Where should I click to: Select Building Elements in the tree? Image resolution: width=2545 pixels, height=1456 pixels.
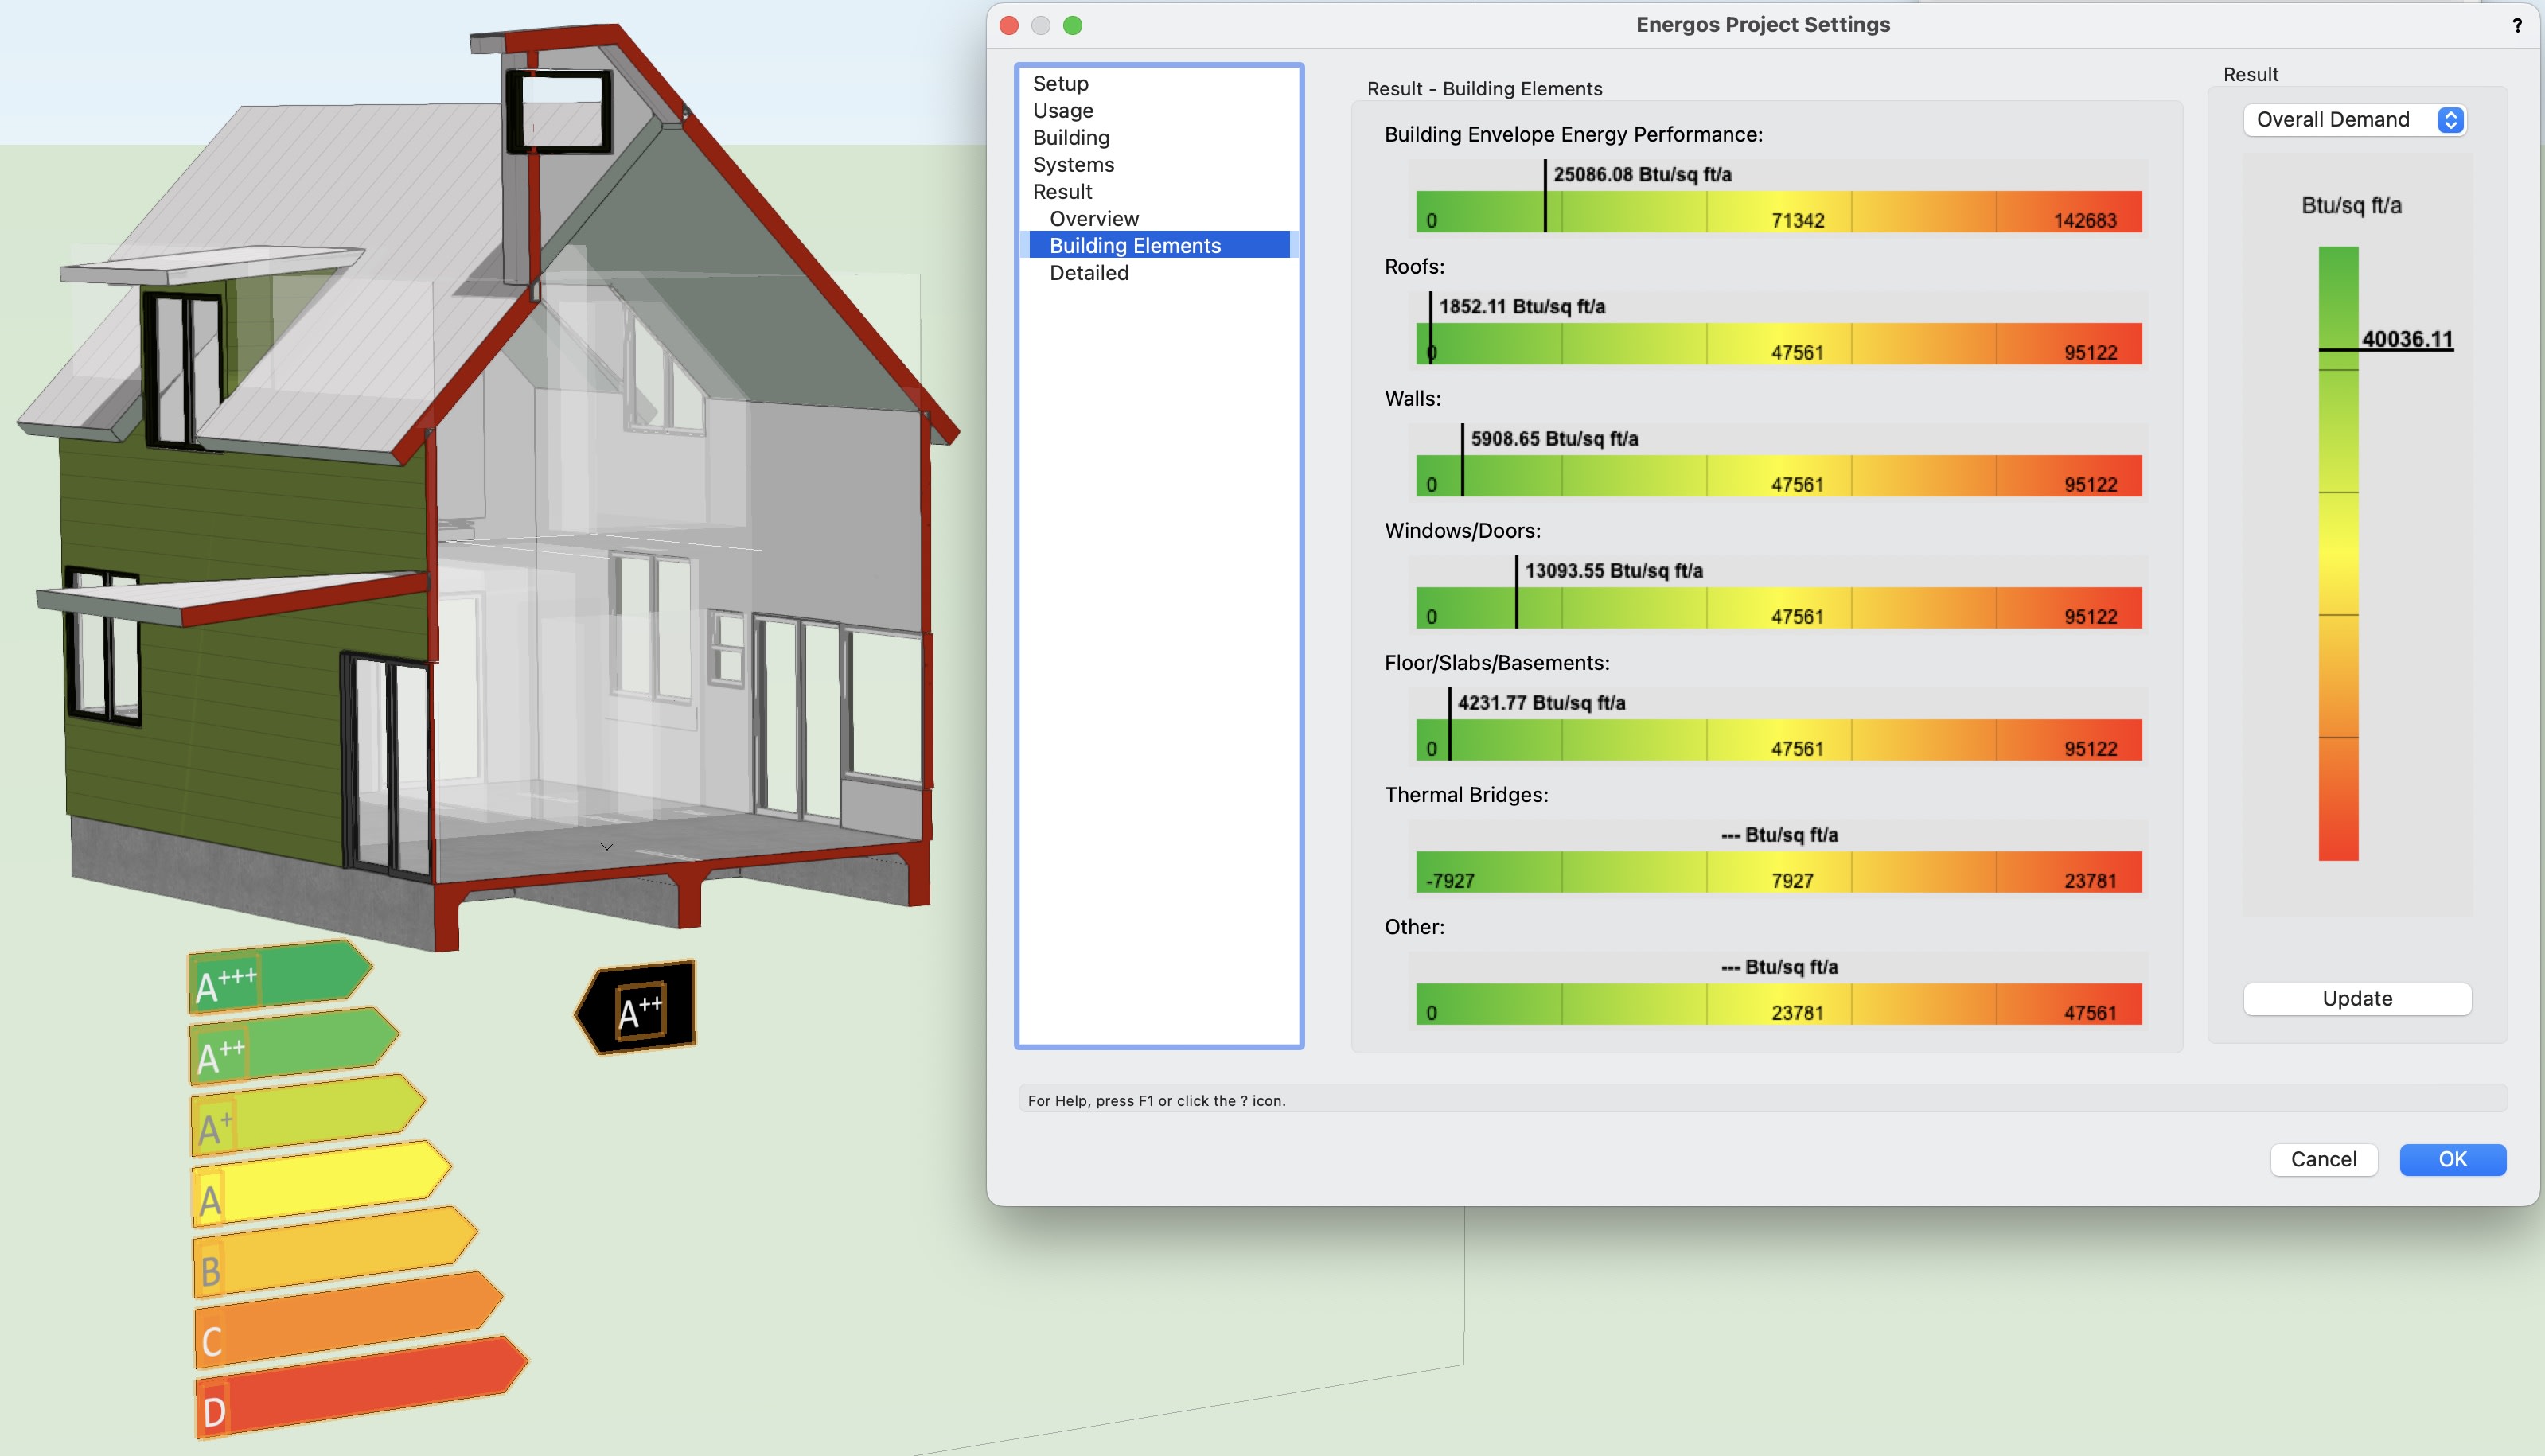click(1158, 245)
